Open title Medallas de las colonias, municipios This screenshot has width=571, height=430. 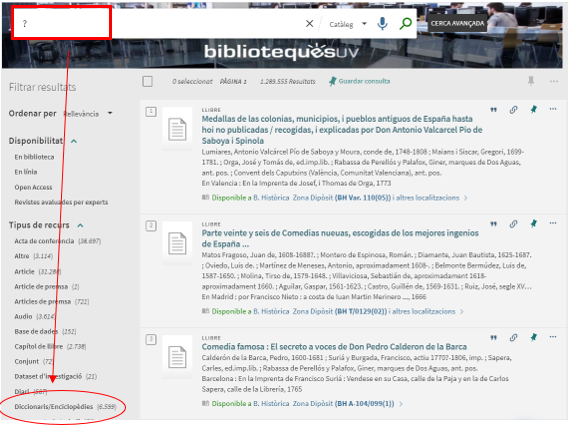(342, 130)
